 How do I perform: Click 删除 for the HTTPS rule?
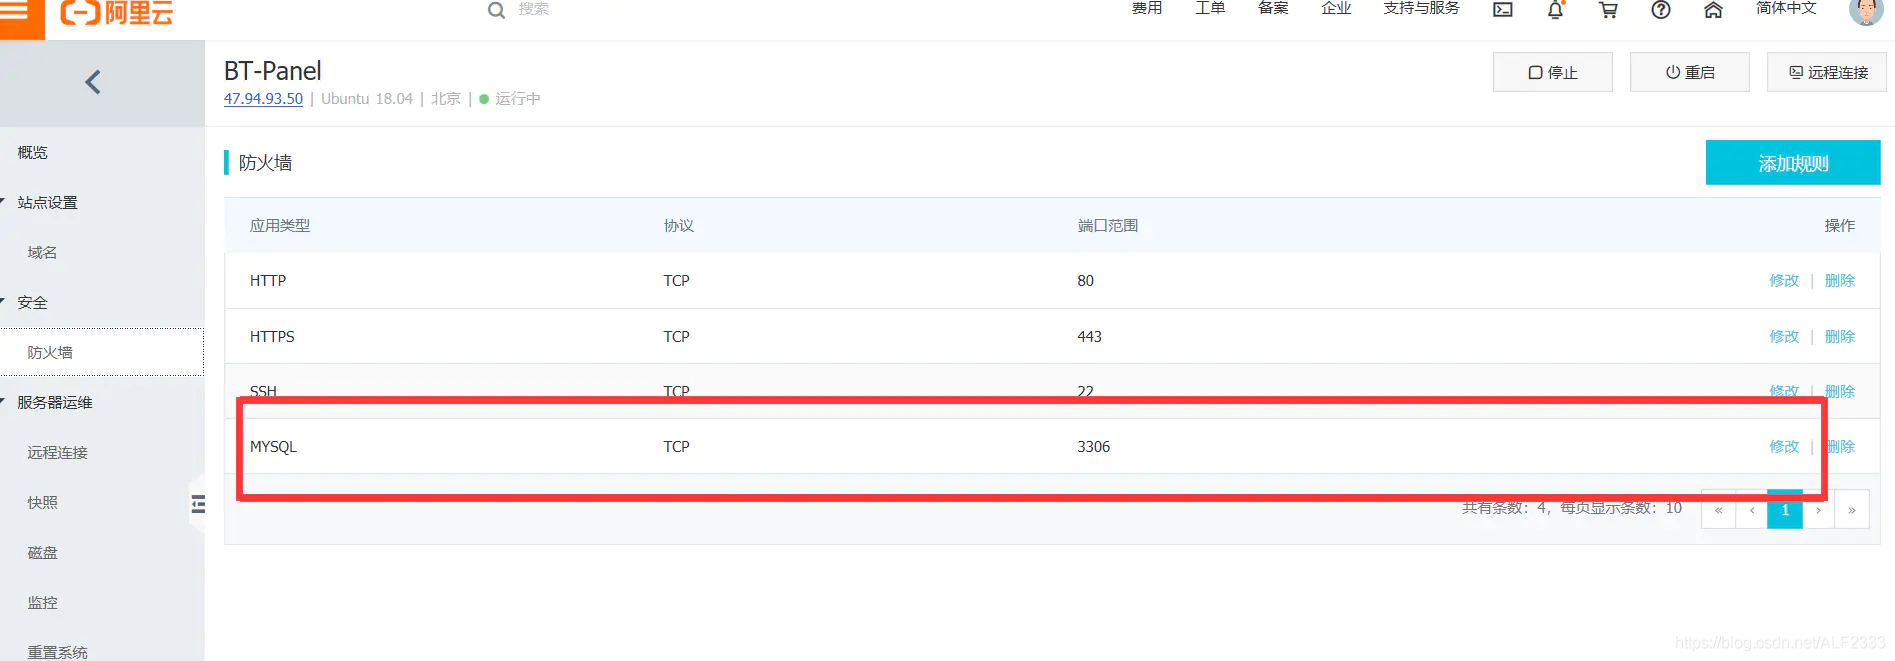click(x=1840, y=337)
